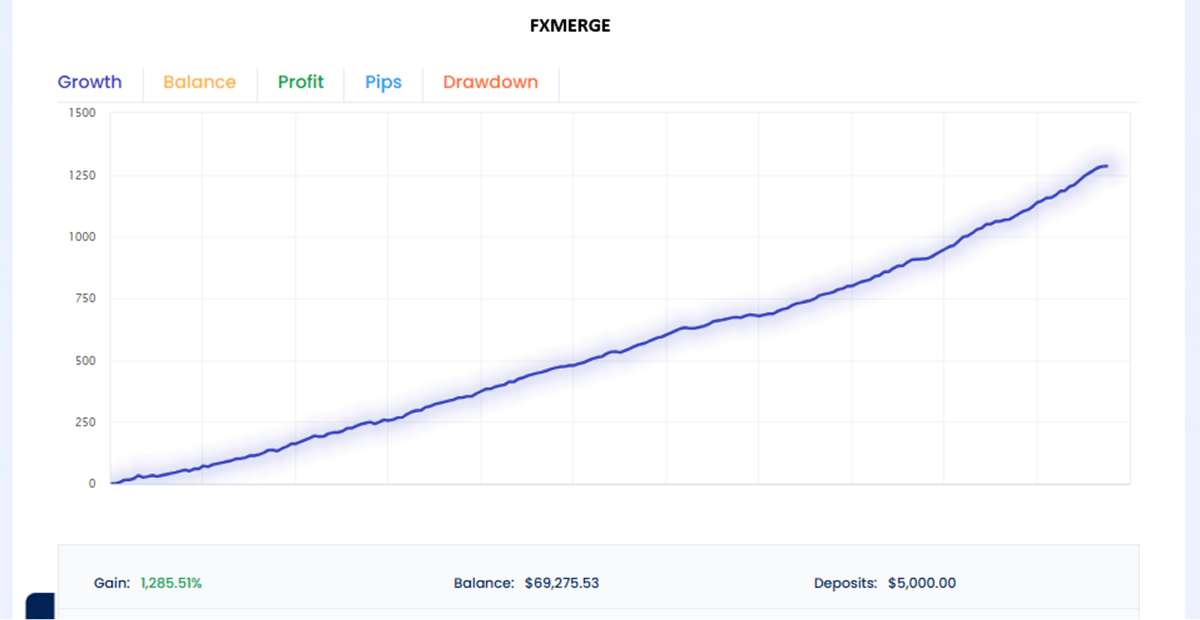Click the dark blue button at bottom-left corner
This screenshot has height=620, width=1200.
coord(38,606)
